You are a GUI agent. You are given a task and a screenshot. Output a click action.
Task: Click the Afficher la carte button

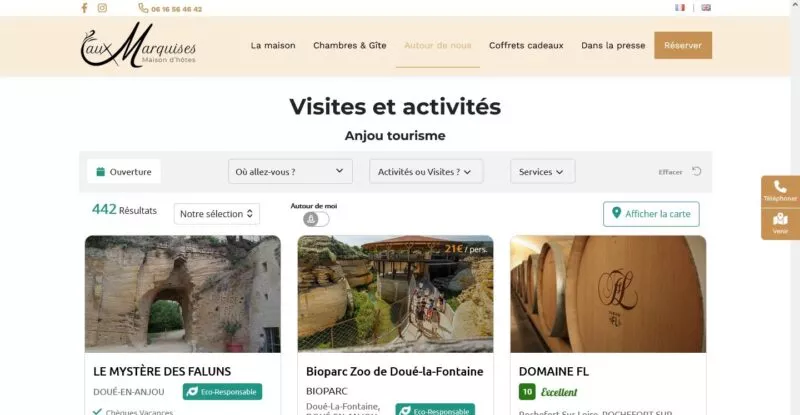tap(651, 214)
